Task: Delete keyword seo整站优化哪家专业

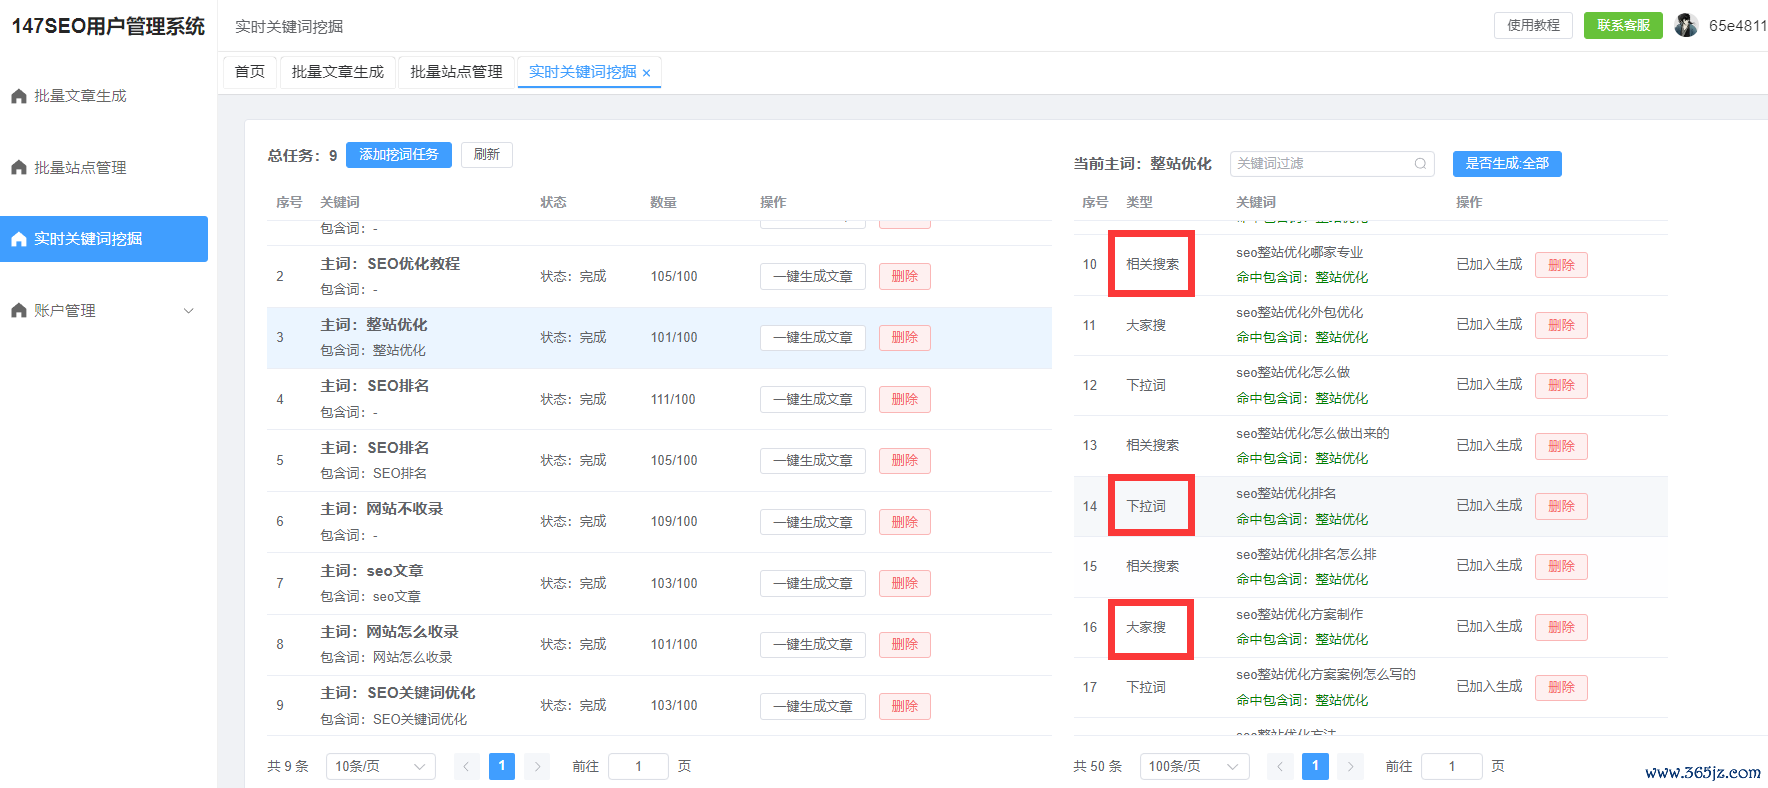Action: [1561, 265]
